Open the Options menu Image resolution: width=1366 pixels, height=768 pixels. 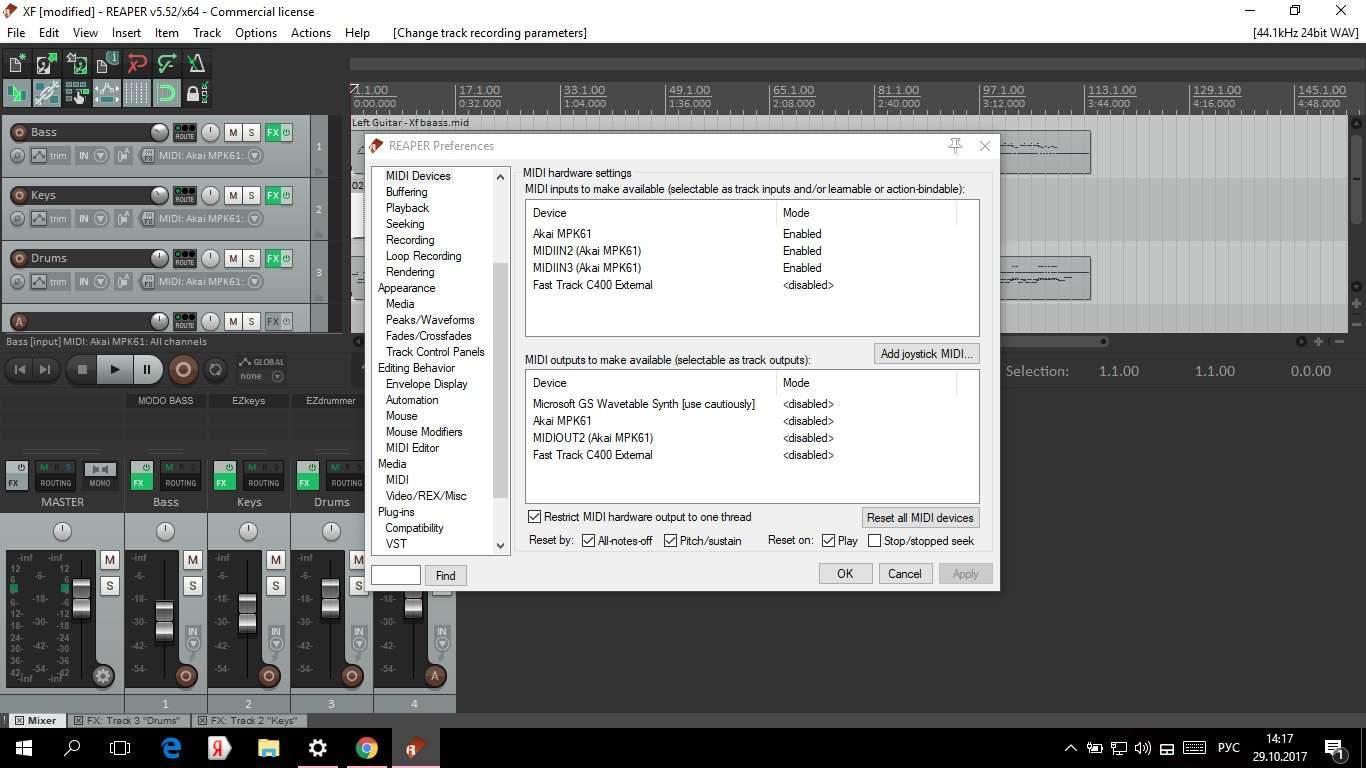coord(255,32)
